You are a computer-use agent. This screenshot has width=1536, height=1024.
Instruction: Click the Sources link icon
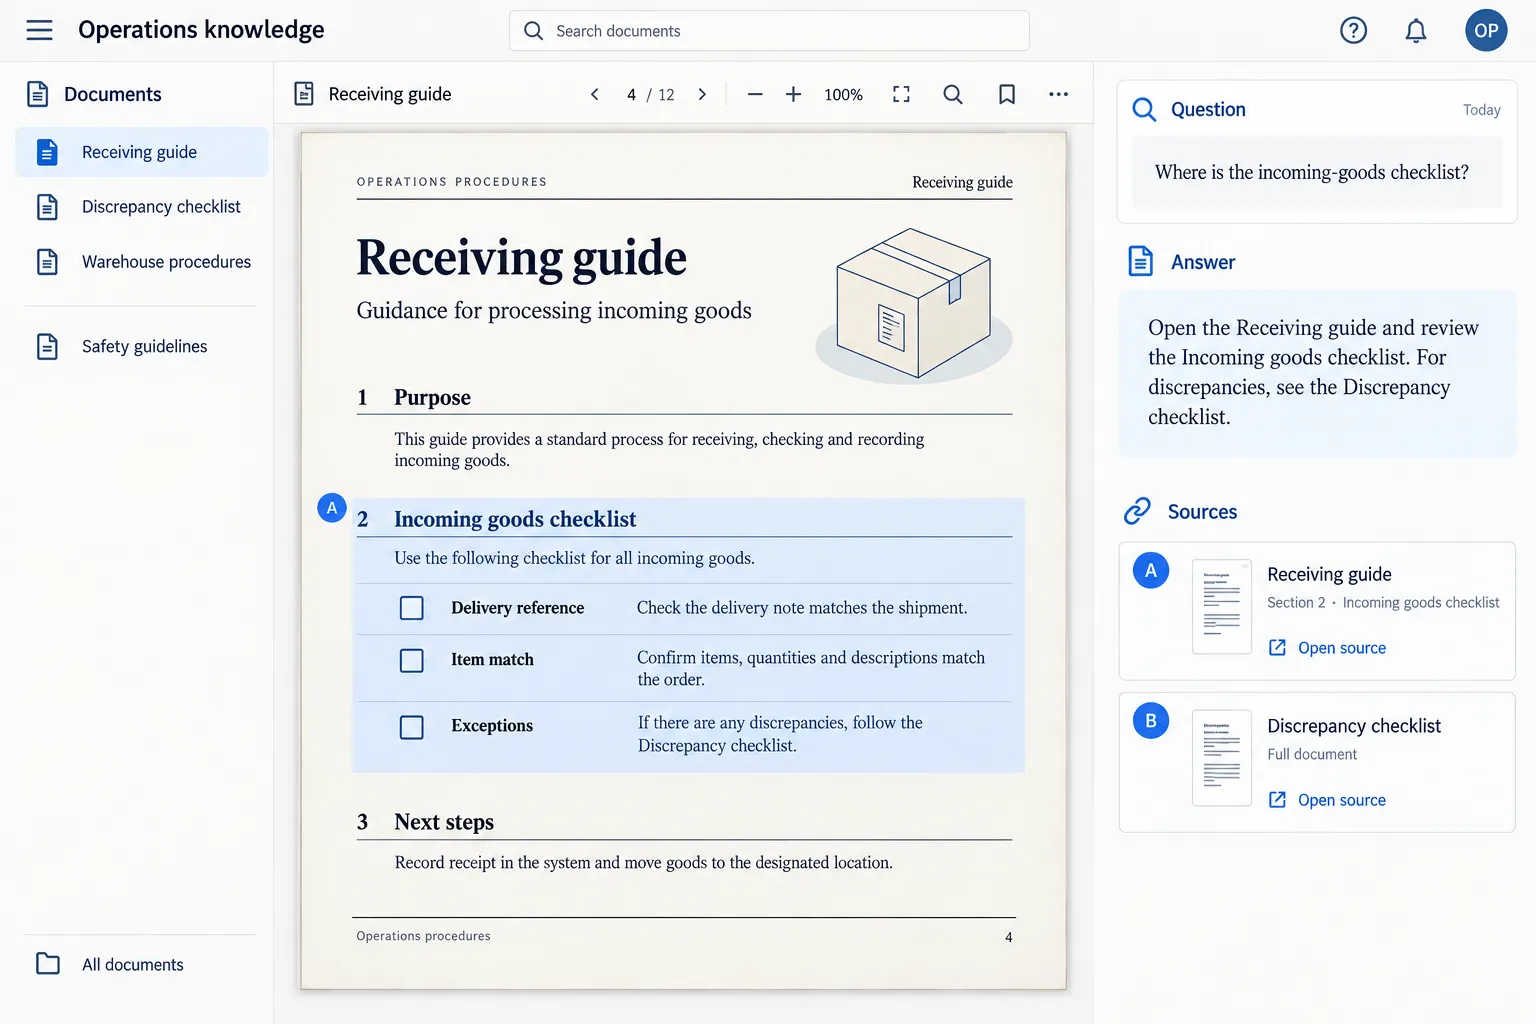(1137, 511)
